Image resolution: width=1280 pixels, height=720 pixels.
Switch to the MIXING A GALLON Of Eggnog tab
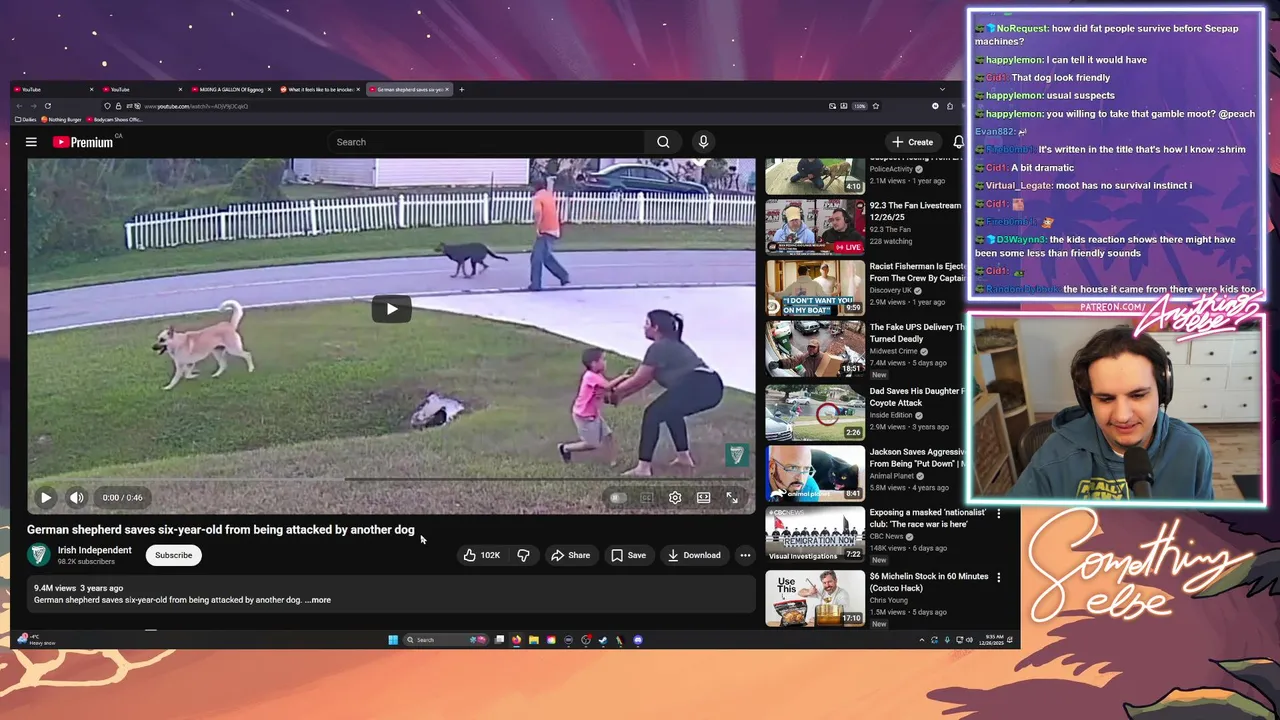pyautogui.click(x=231, y=89)
